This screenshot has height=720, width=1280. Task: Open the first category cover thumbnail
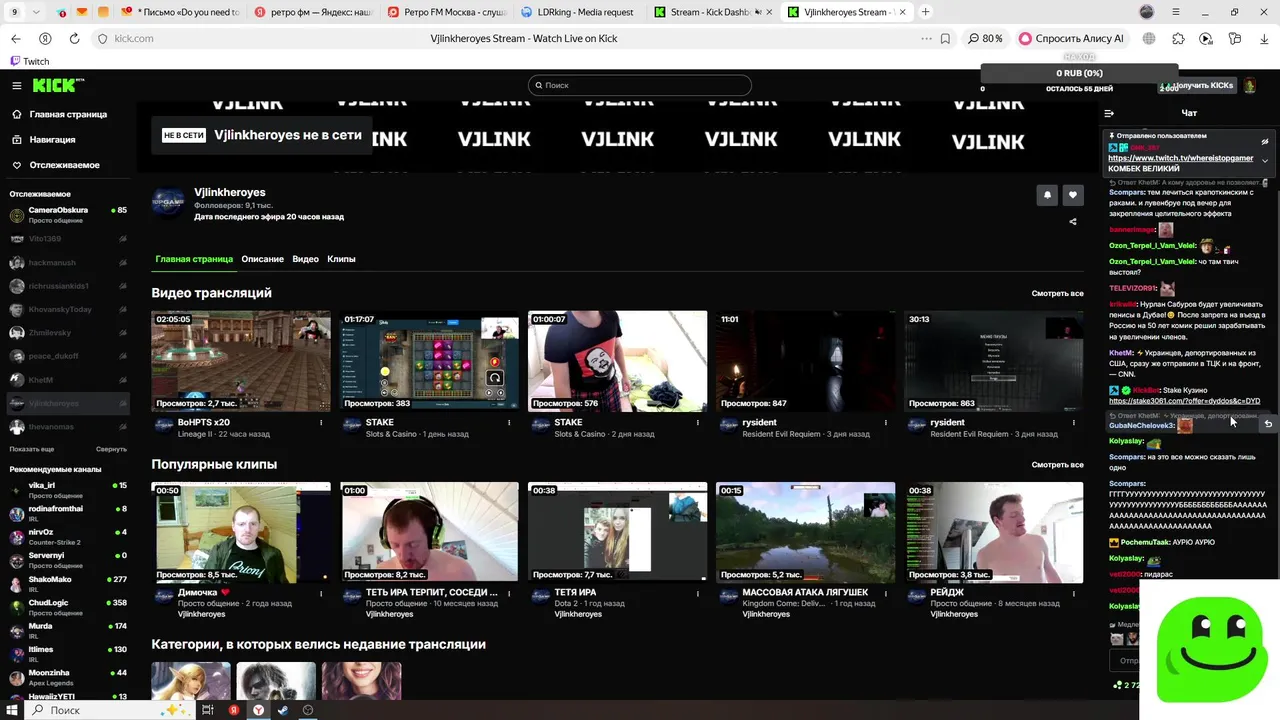[x=191, y=681]
